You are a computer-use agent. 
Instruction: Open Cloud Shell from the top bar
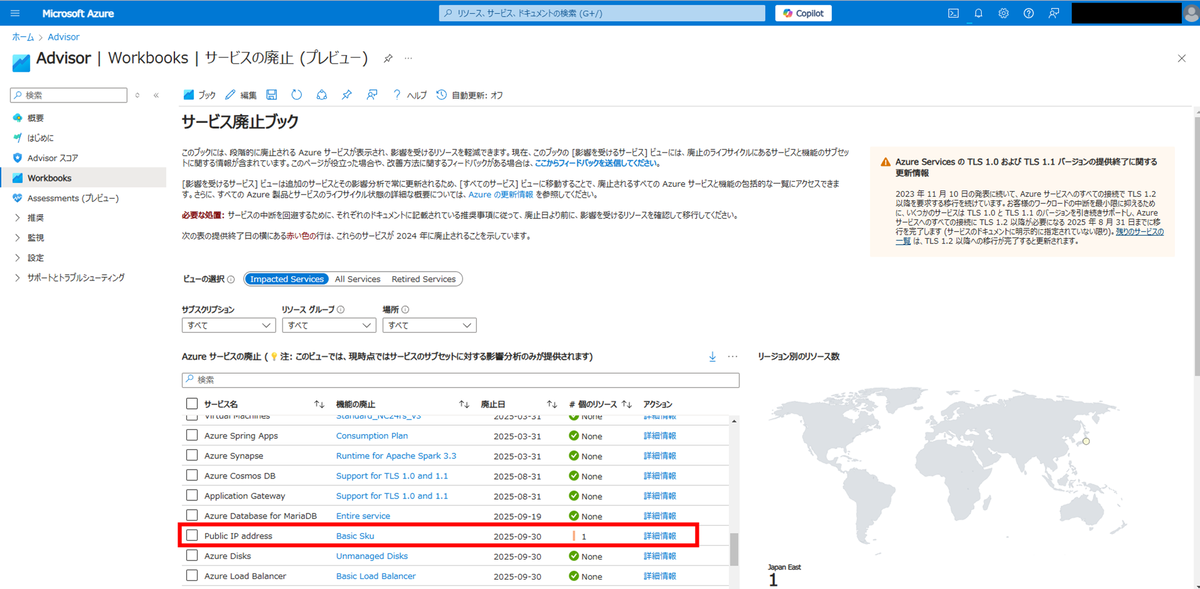(x=953, y=13)
